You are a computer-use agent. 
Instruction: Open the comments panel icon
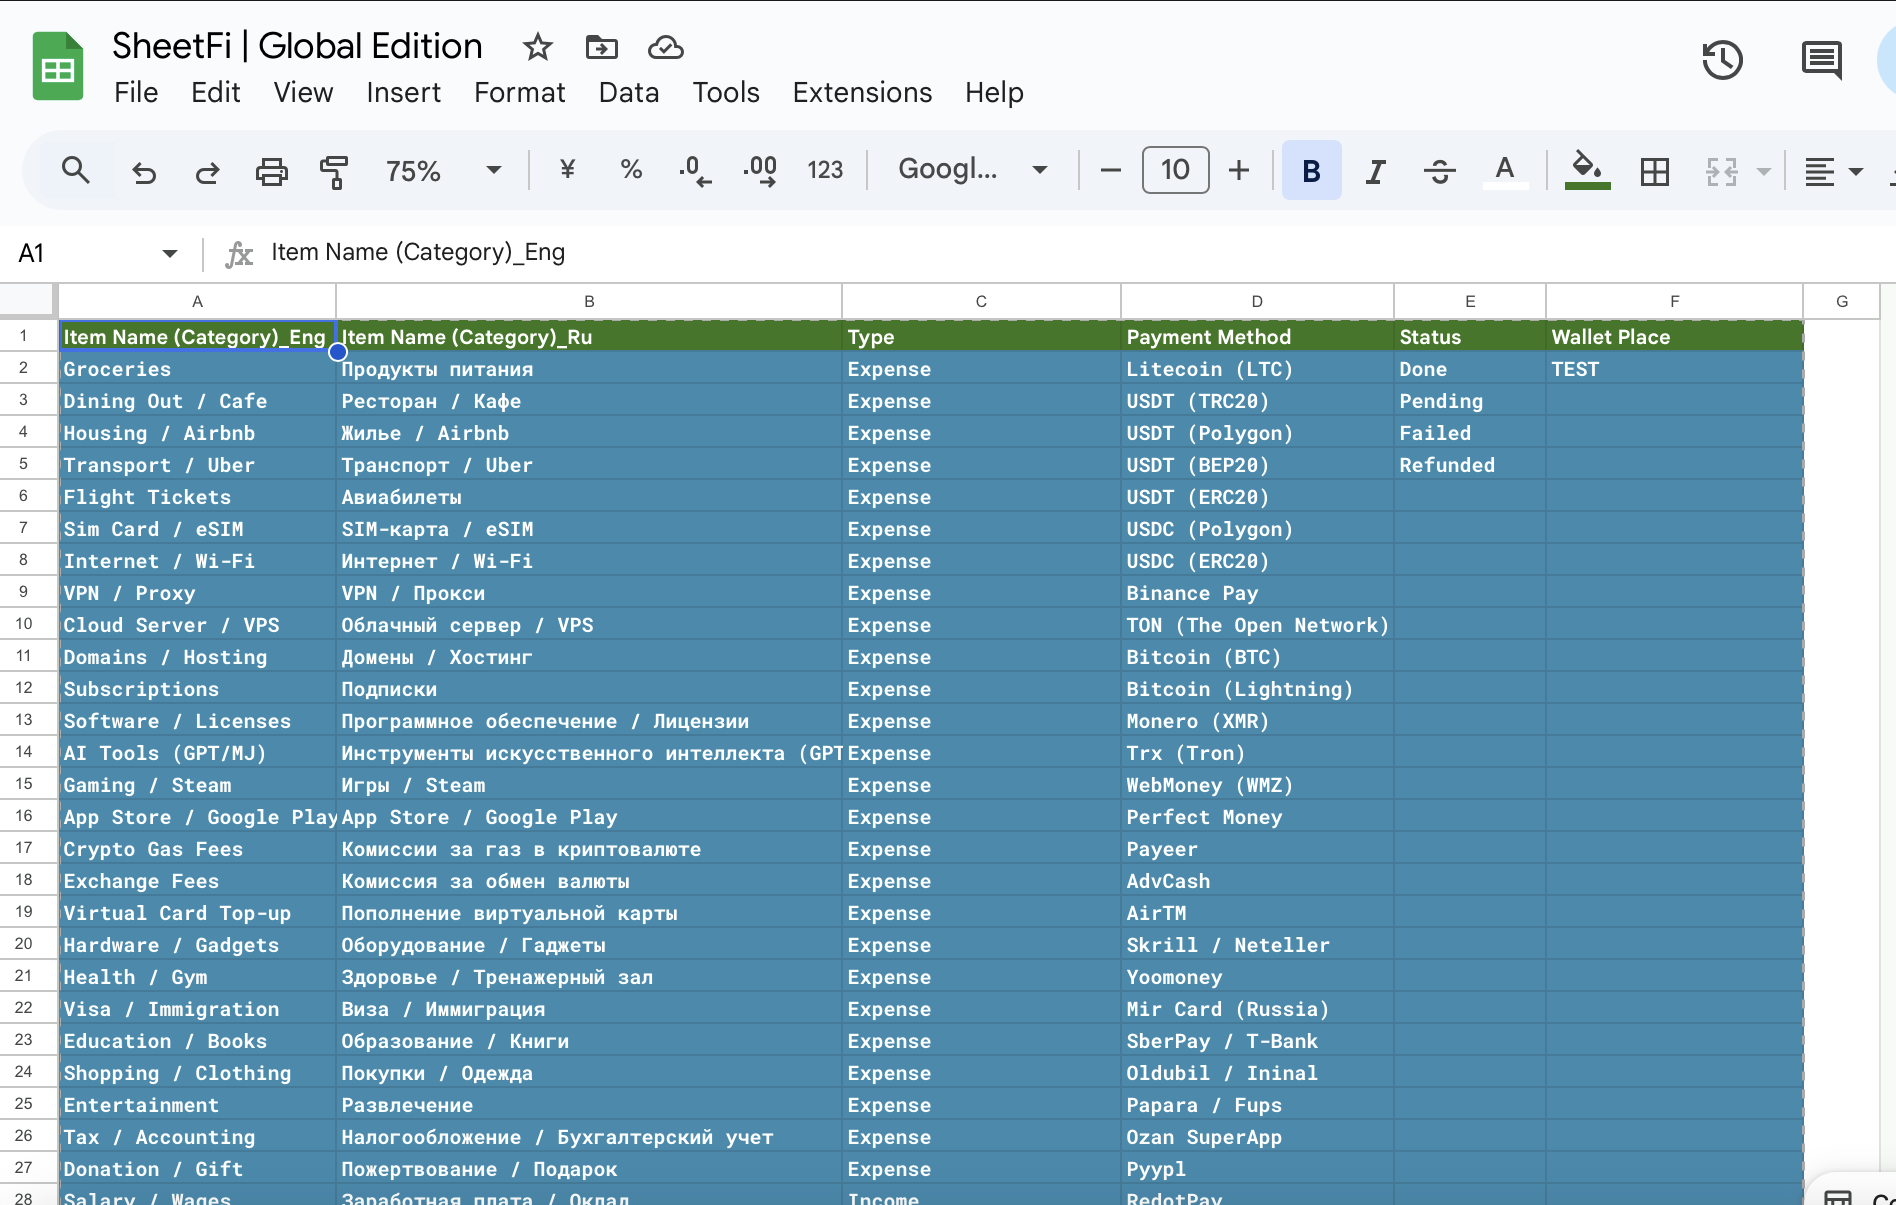tap(1821, 60)
